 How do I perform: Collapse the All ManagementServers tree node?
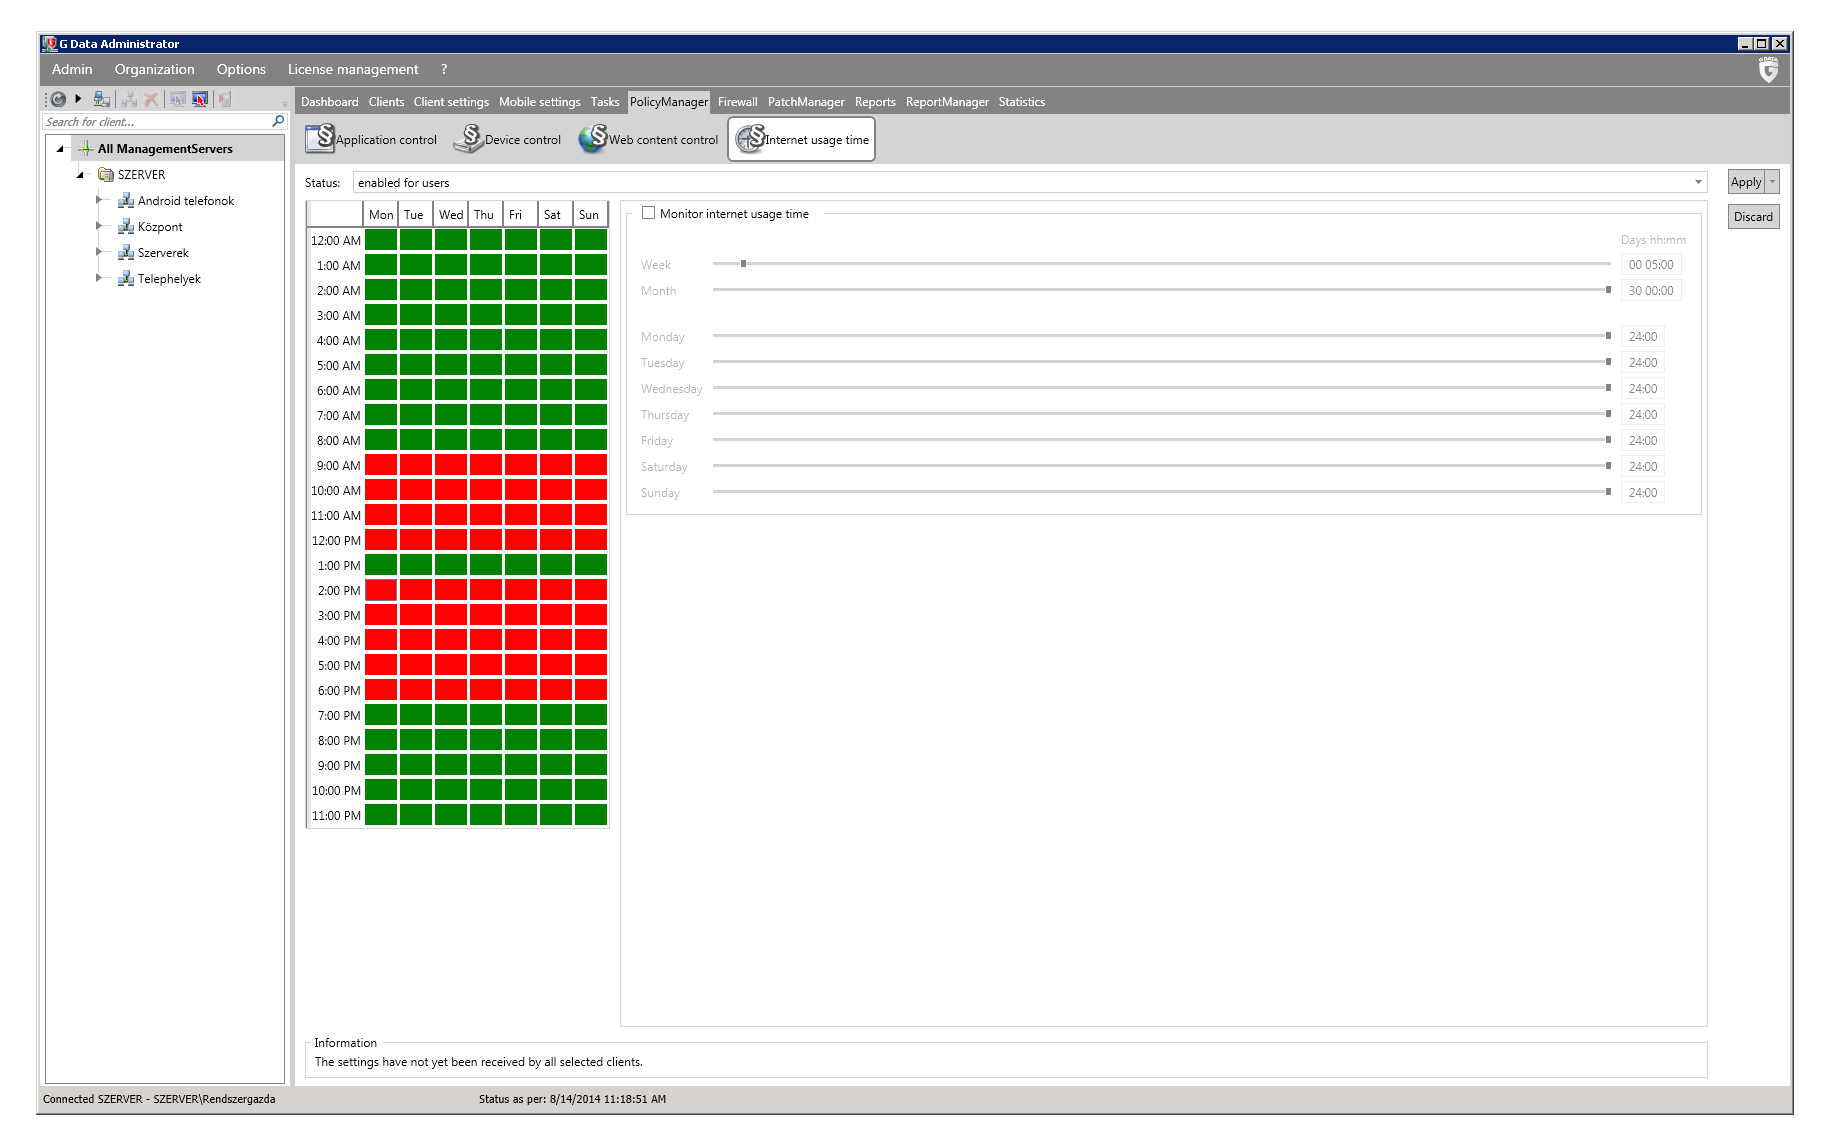pyautogui.click(x=60, y=149)
